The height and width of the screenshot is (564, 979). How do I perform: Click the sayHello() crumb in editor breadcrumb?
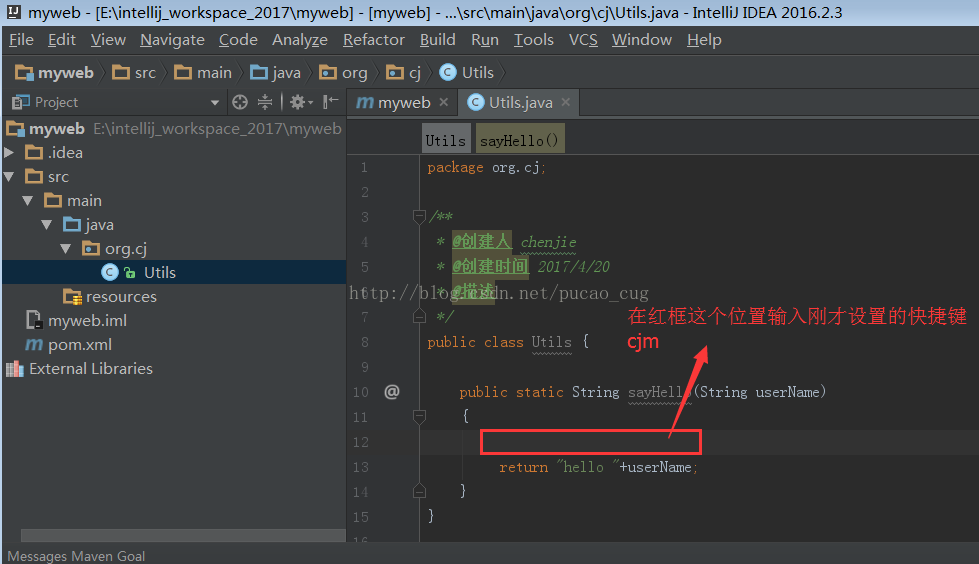pyautogui.click(x=519, y=141)
